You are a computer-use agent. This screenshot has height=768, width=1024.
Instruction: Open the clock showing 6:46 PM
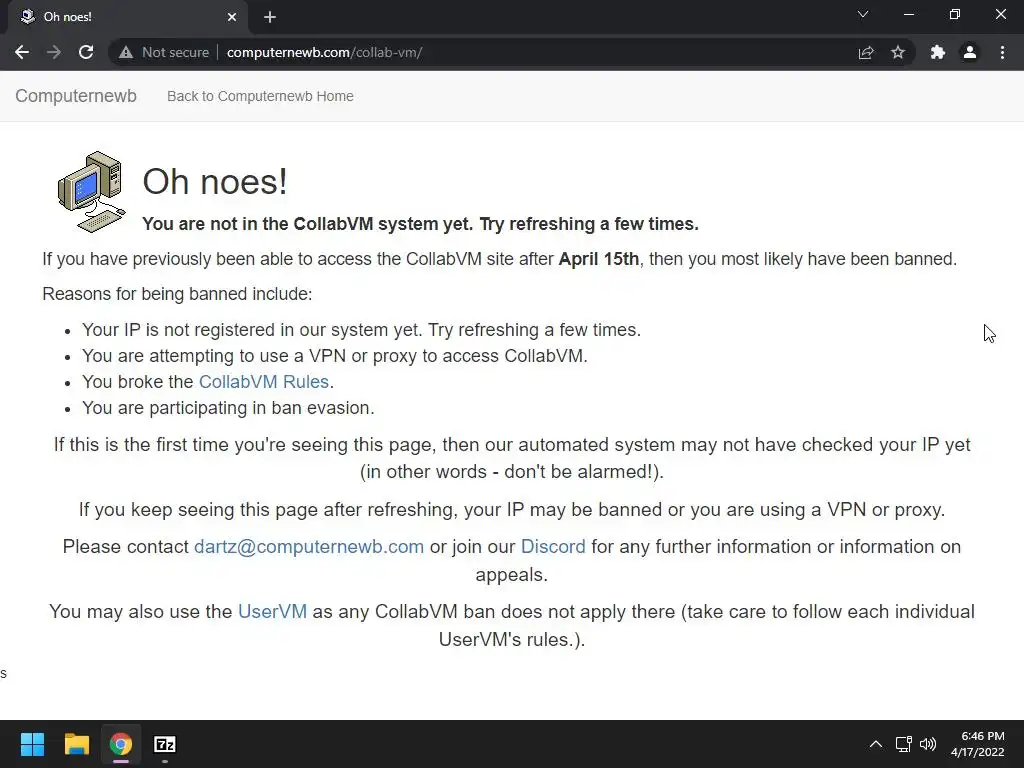[978, 744]
